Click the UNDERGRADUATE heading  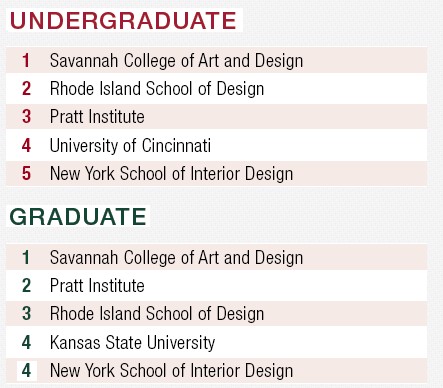click(123, 21)
